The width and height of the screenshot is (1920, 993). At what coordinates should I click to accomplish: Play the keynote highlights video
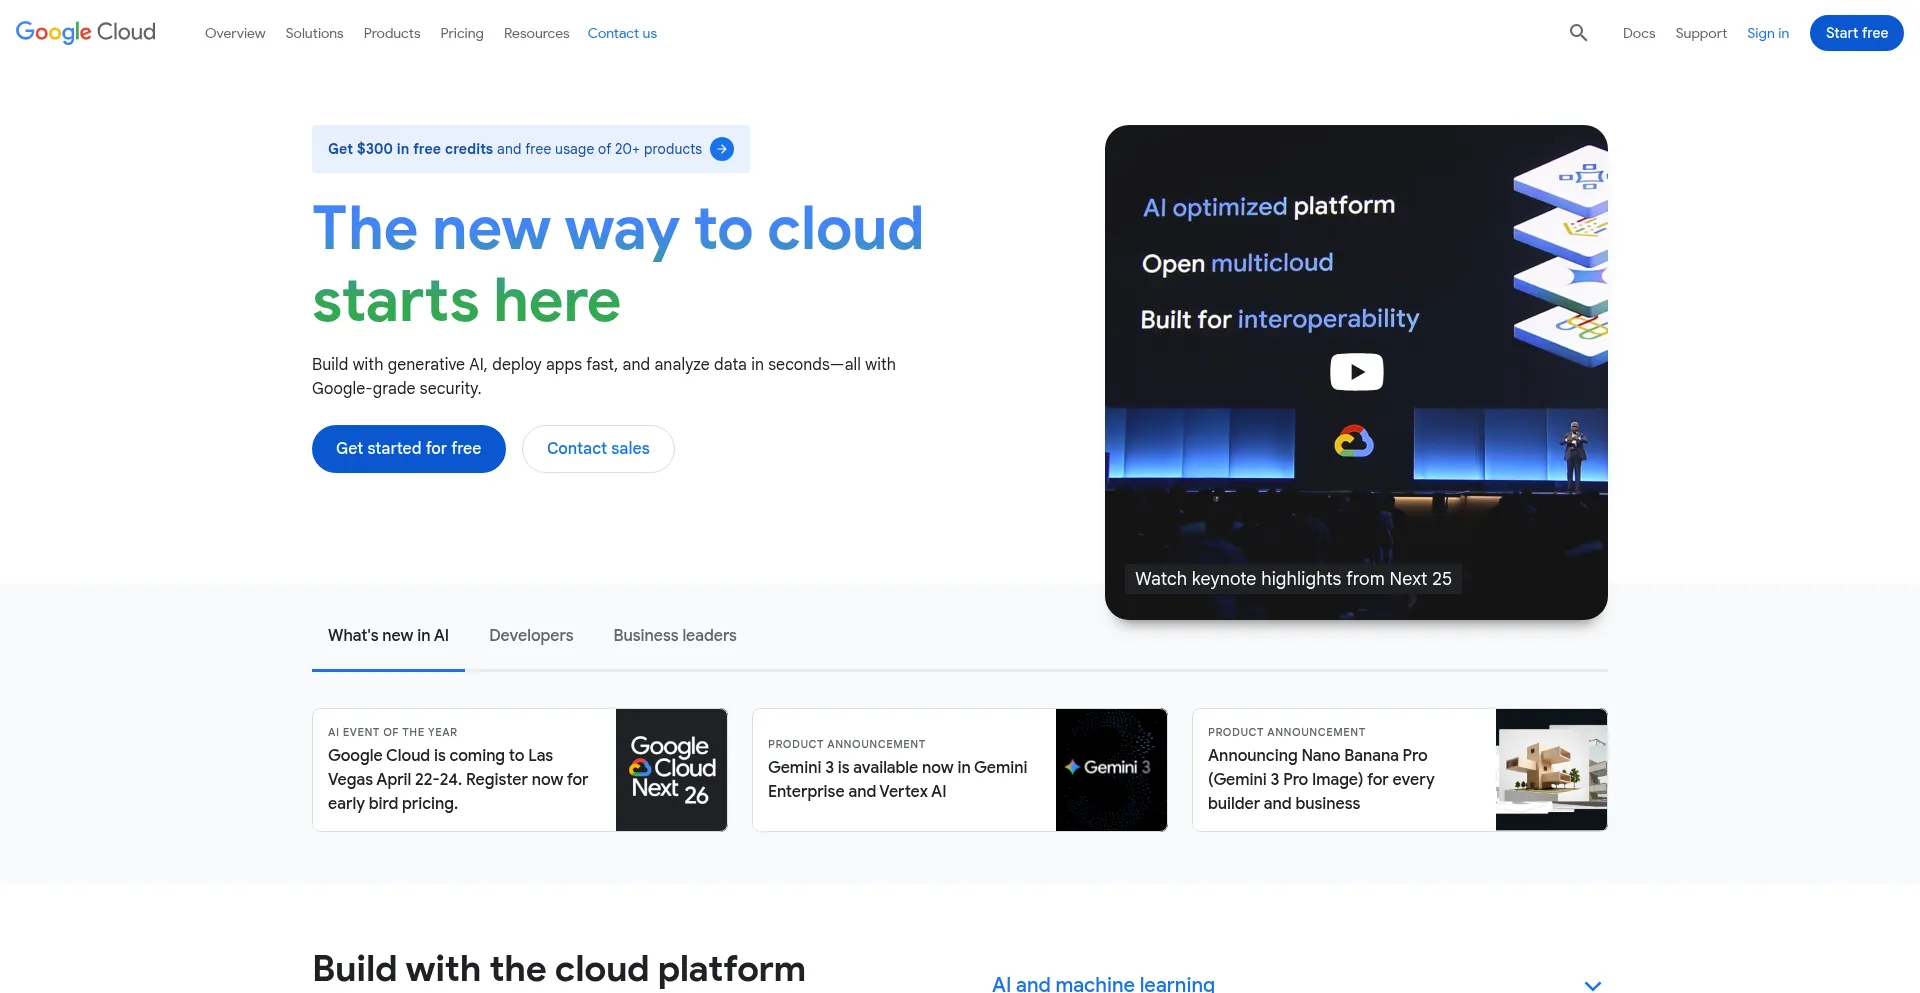tap(1356, 371)
